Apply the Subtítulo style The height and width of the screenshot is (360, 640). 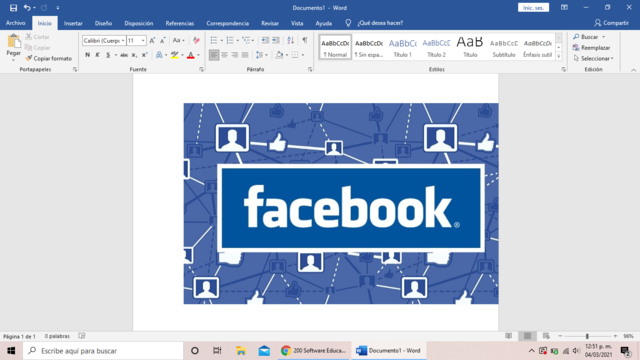pos(504,47)
